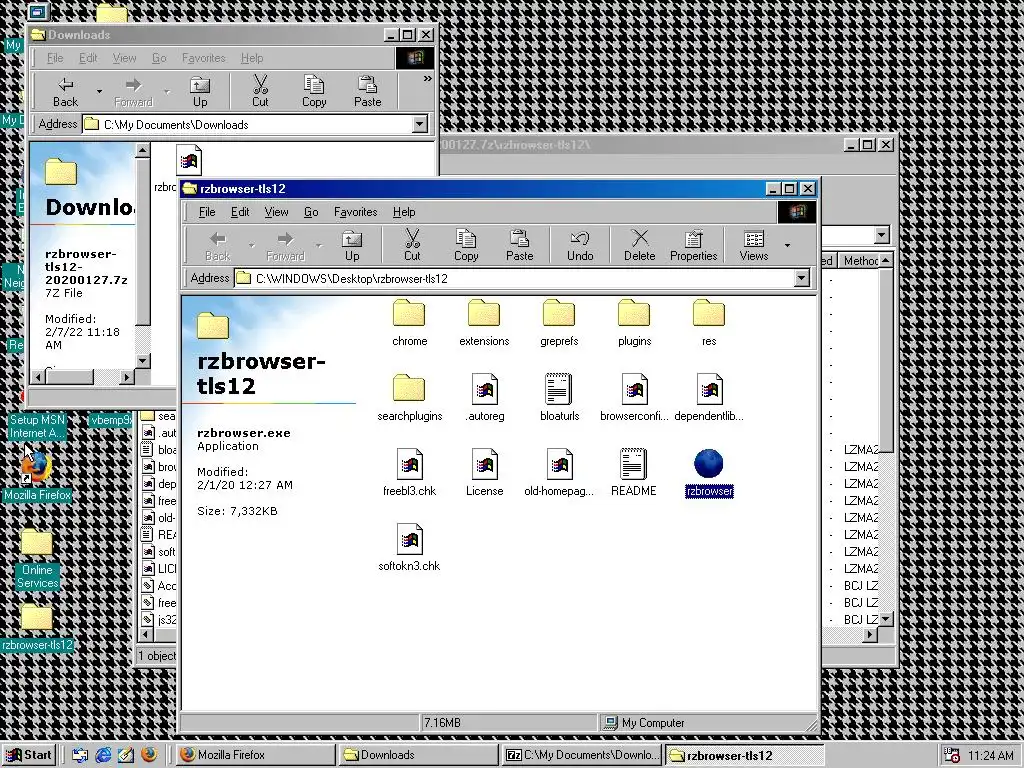This screenshot has width=1024, height=768.
Task: Show more toolbar buttons chevron in Downloads
Action: [x=427, y=78]
